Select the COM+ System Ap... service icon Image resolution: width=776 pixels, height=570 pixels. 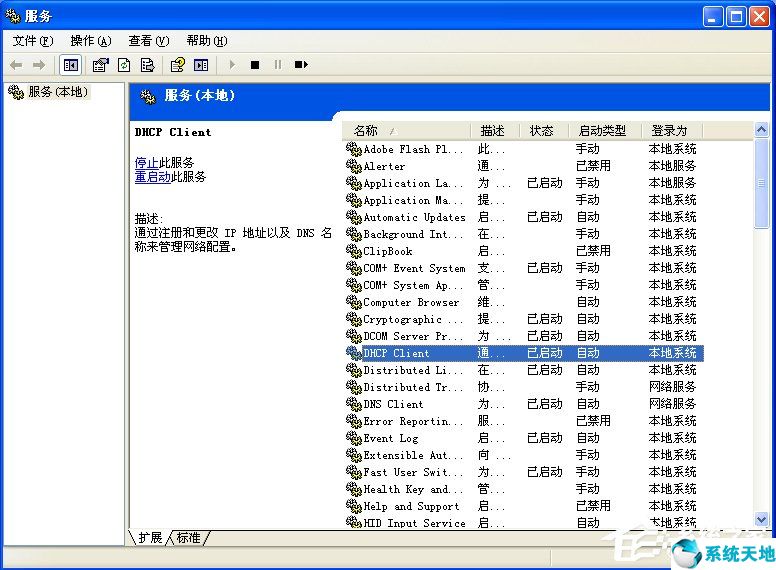[353, 285]
